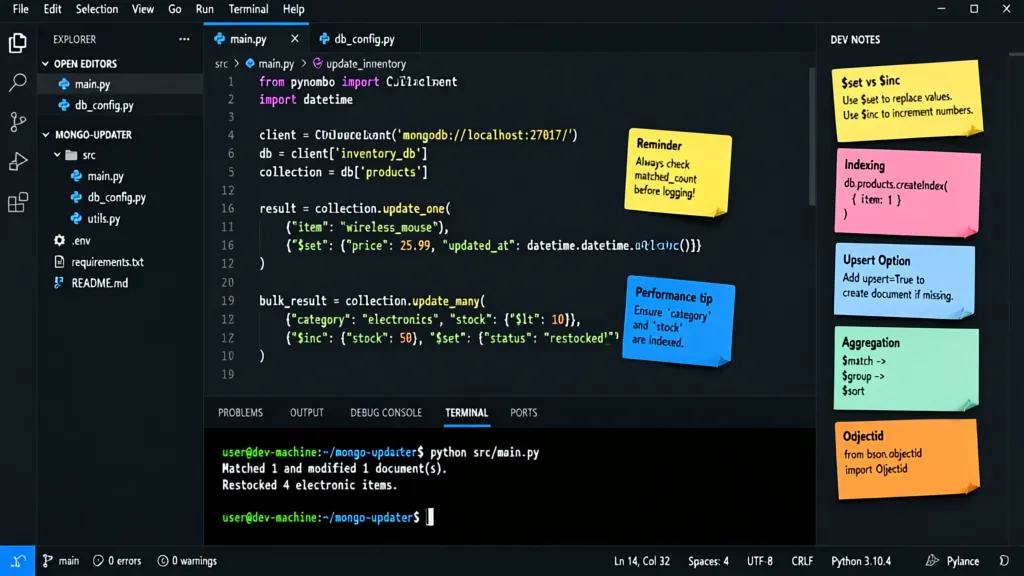Open the Explorer view in activity bar

point(18,43)
